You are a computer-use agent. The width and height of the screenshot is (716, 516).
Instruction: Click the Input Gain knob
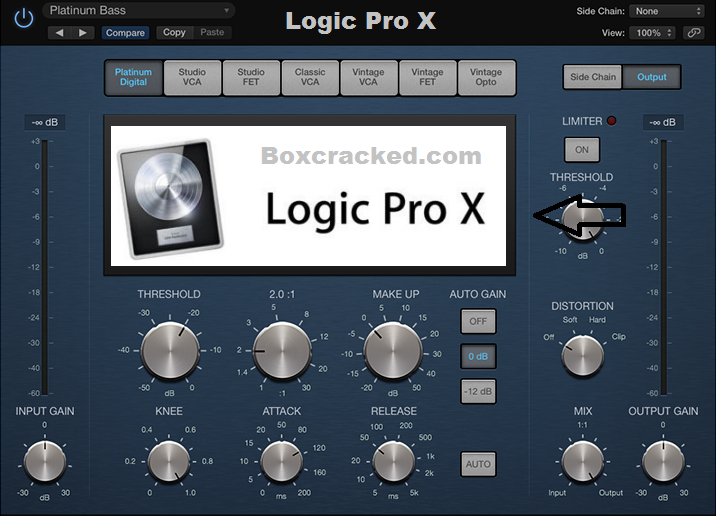click(45, 461)
